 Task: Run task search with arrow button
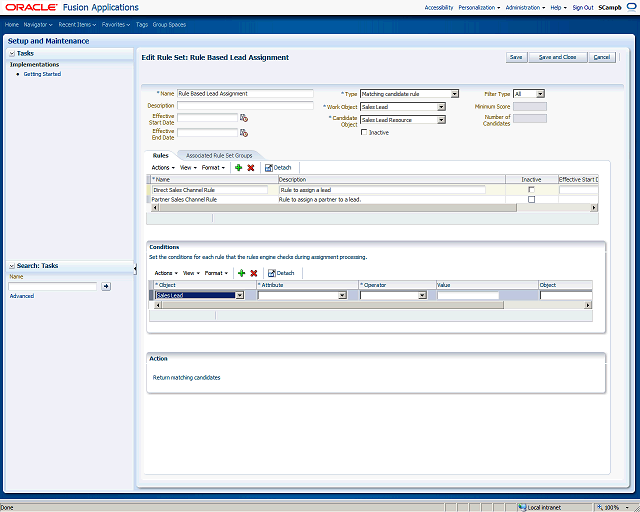[106, 286]
